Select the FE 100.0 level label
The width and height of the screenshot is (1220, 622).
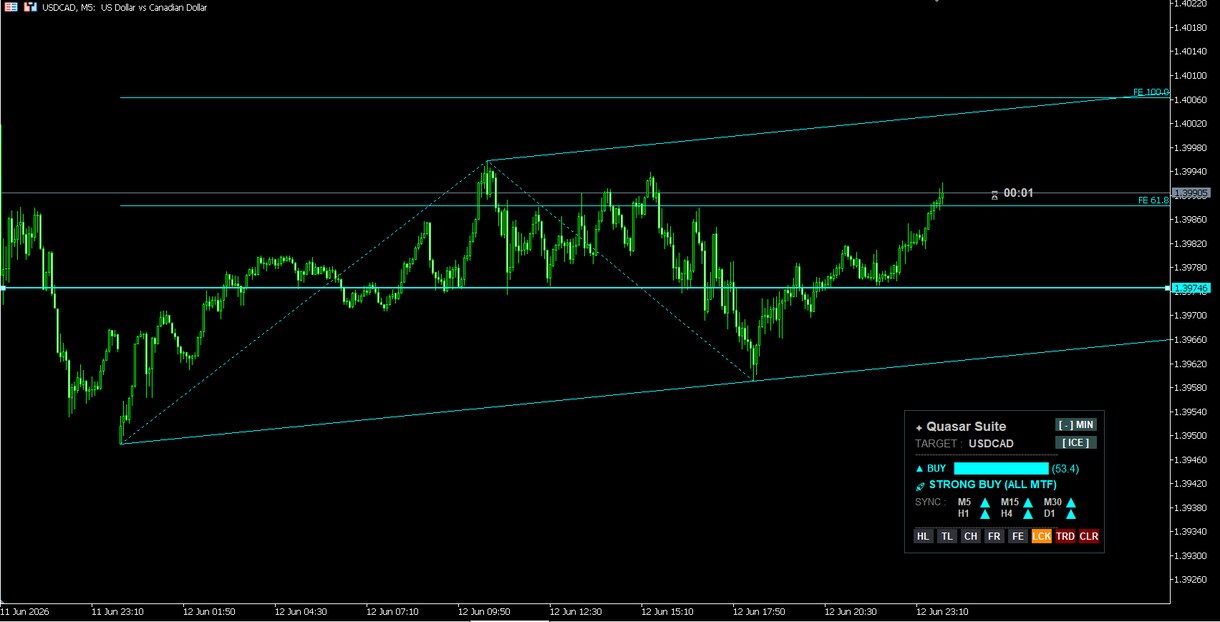[x=1151, y=92]
